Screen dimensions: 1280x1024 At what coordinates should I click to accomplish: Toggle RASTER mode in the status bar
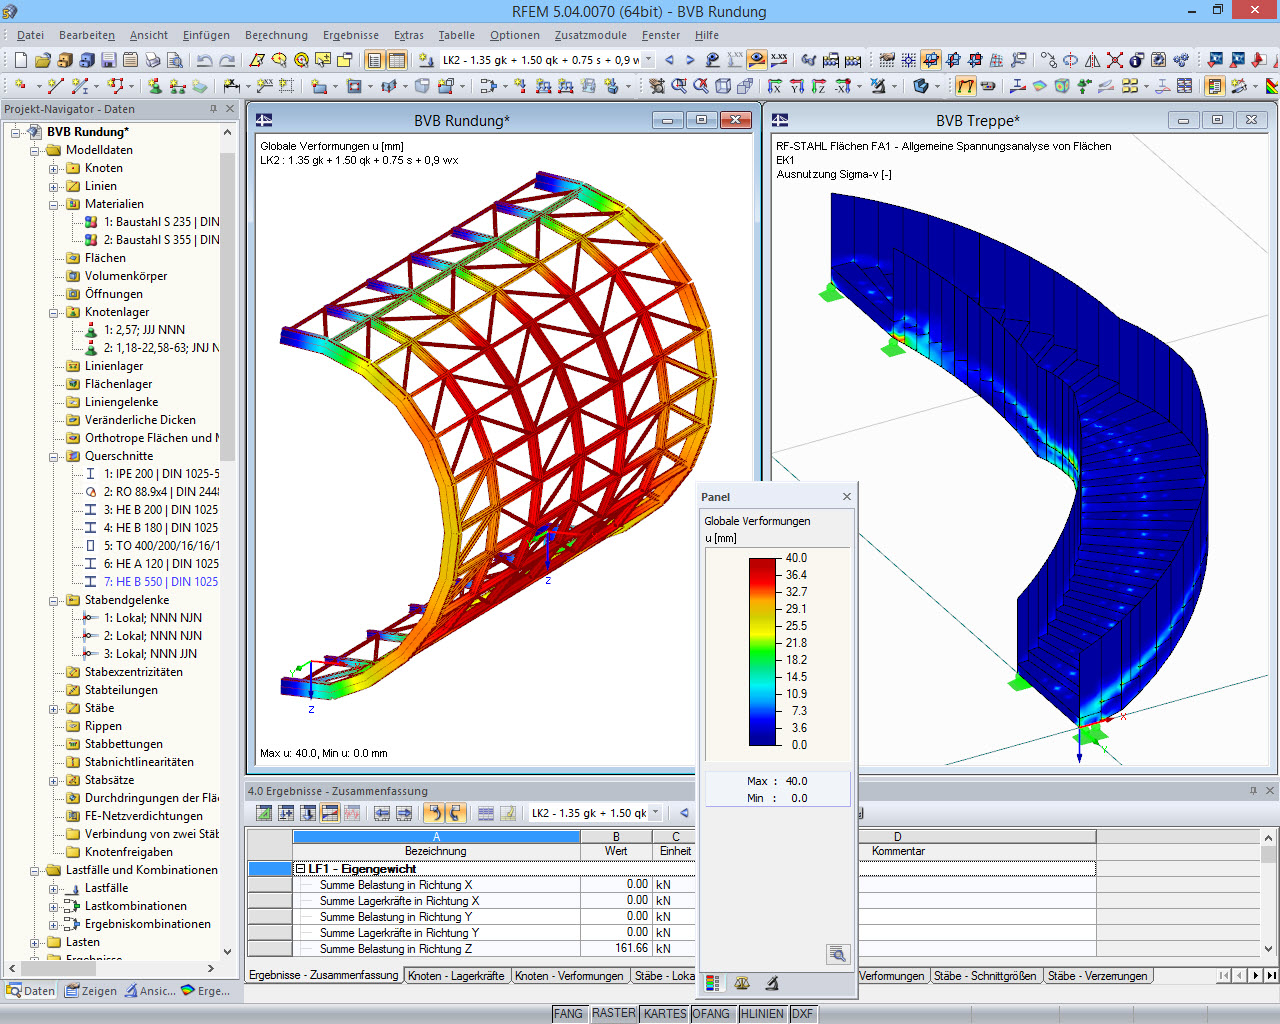pos(613,1013)
